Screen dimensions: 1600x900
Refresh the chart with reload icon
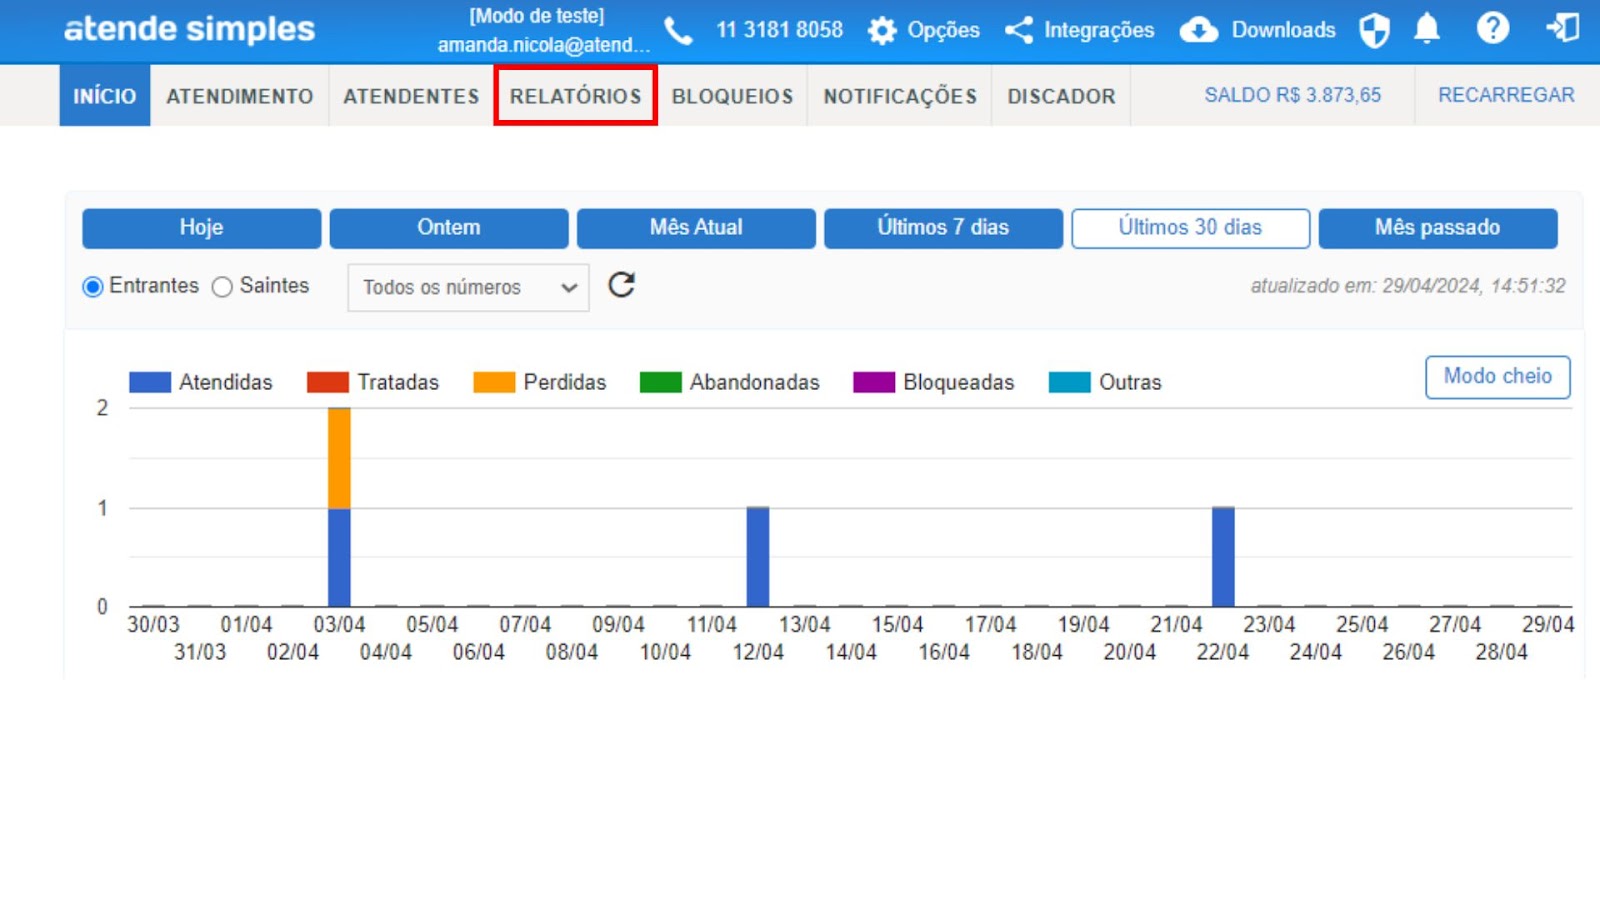(622, 285)
